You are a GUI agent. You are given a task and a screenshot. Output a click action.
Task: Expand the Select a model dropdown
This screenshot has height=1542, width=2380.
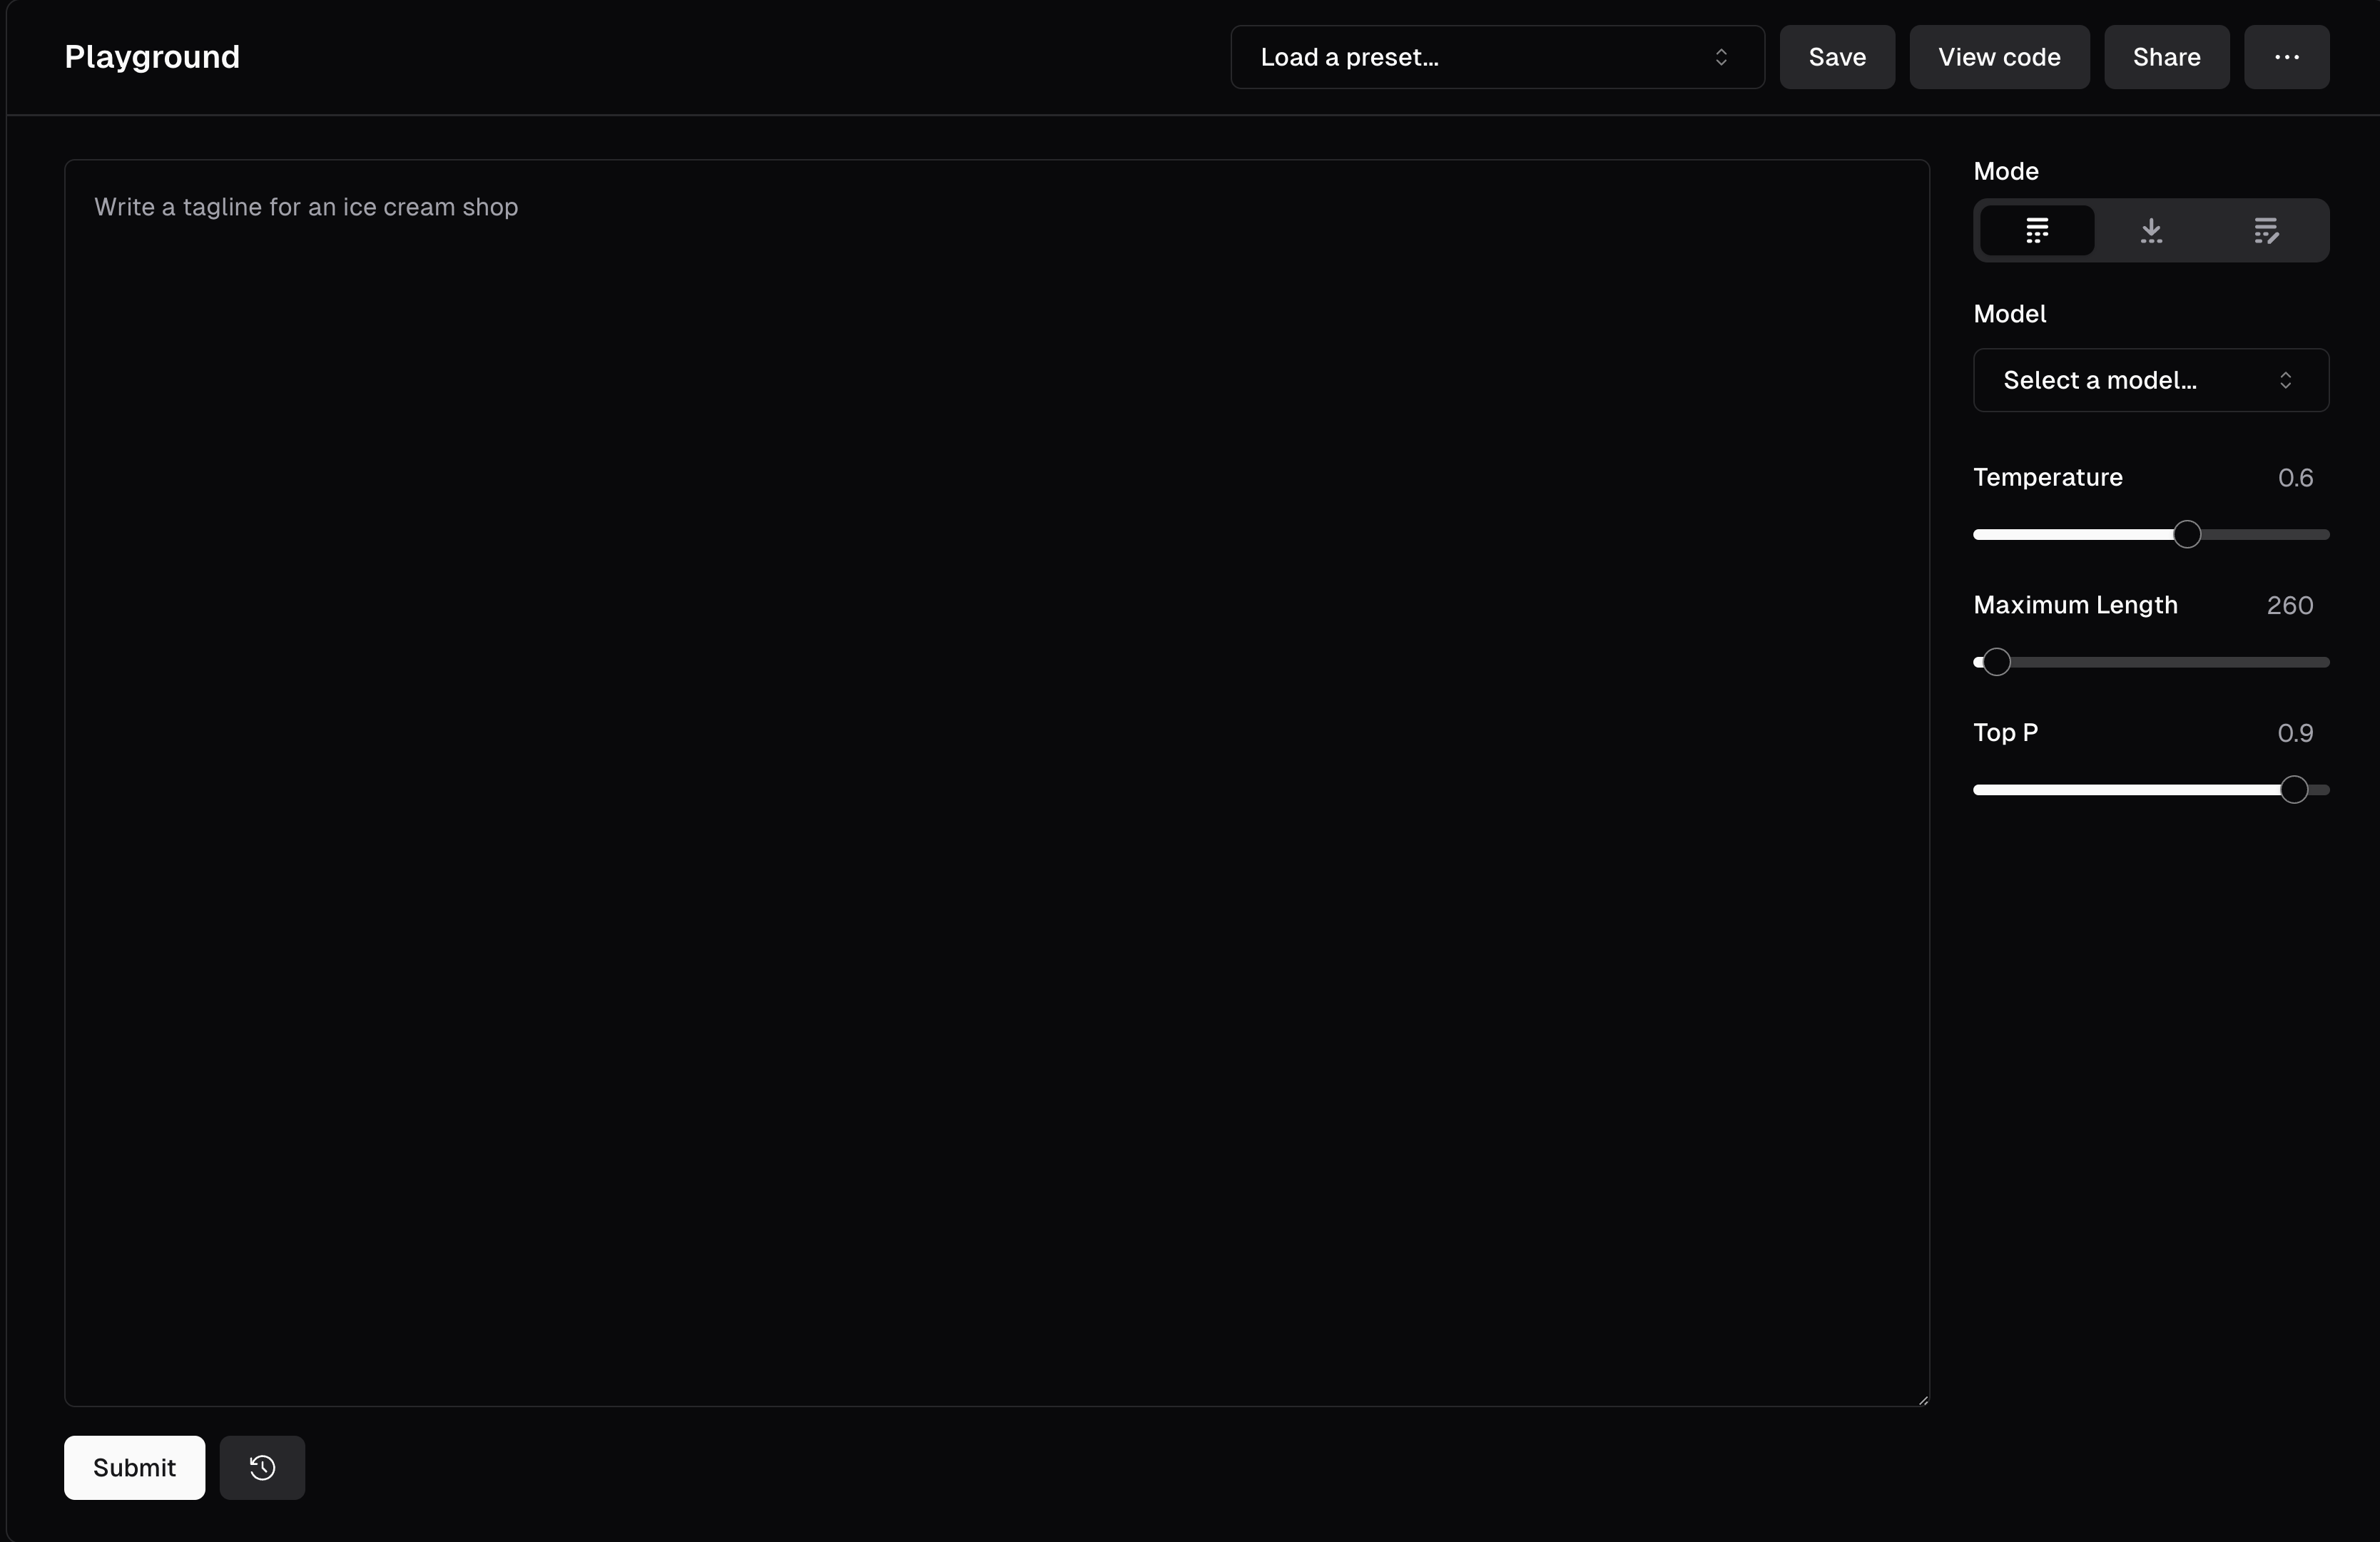[2150, 380]
